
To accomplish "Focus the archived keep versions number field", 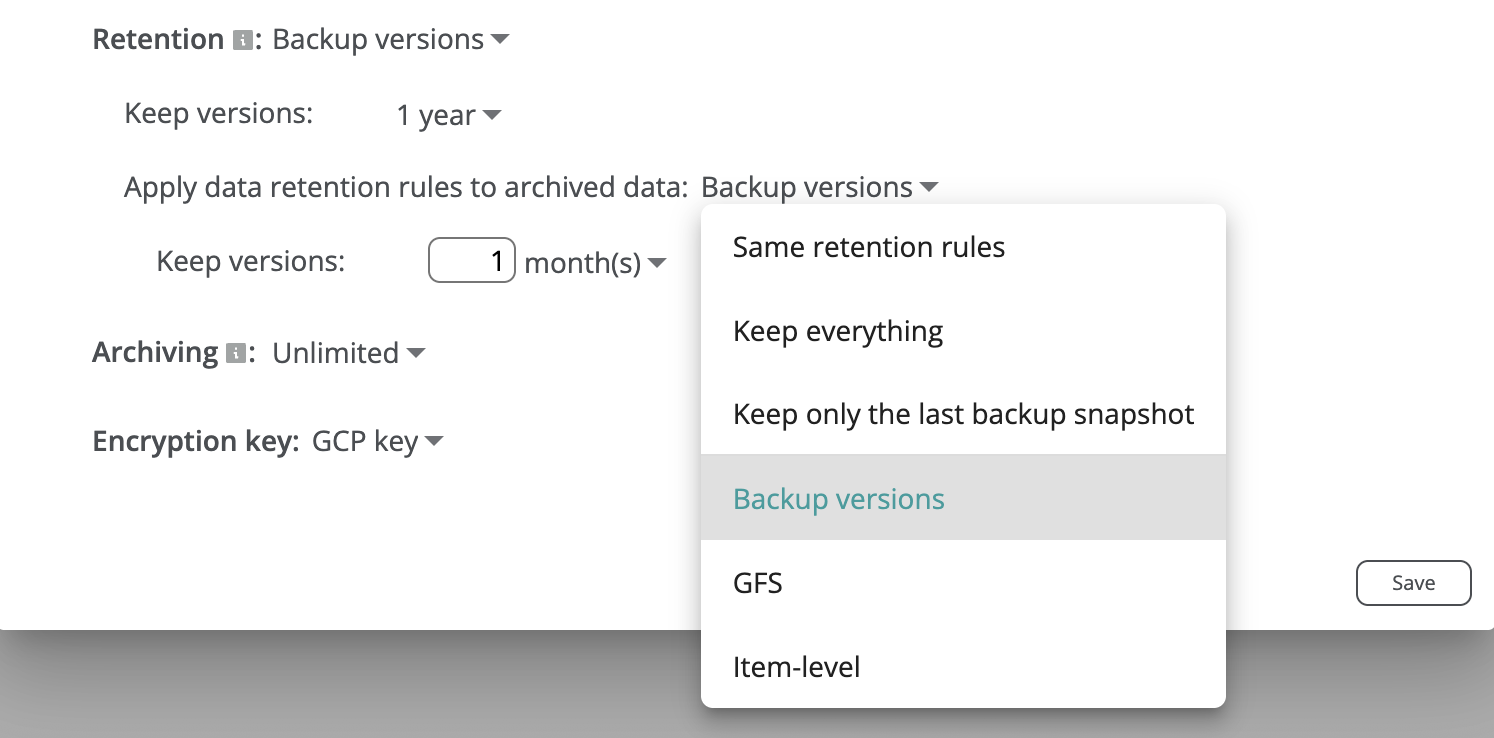I will (x=471, y=262).
